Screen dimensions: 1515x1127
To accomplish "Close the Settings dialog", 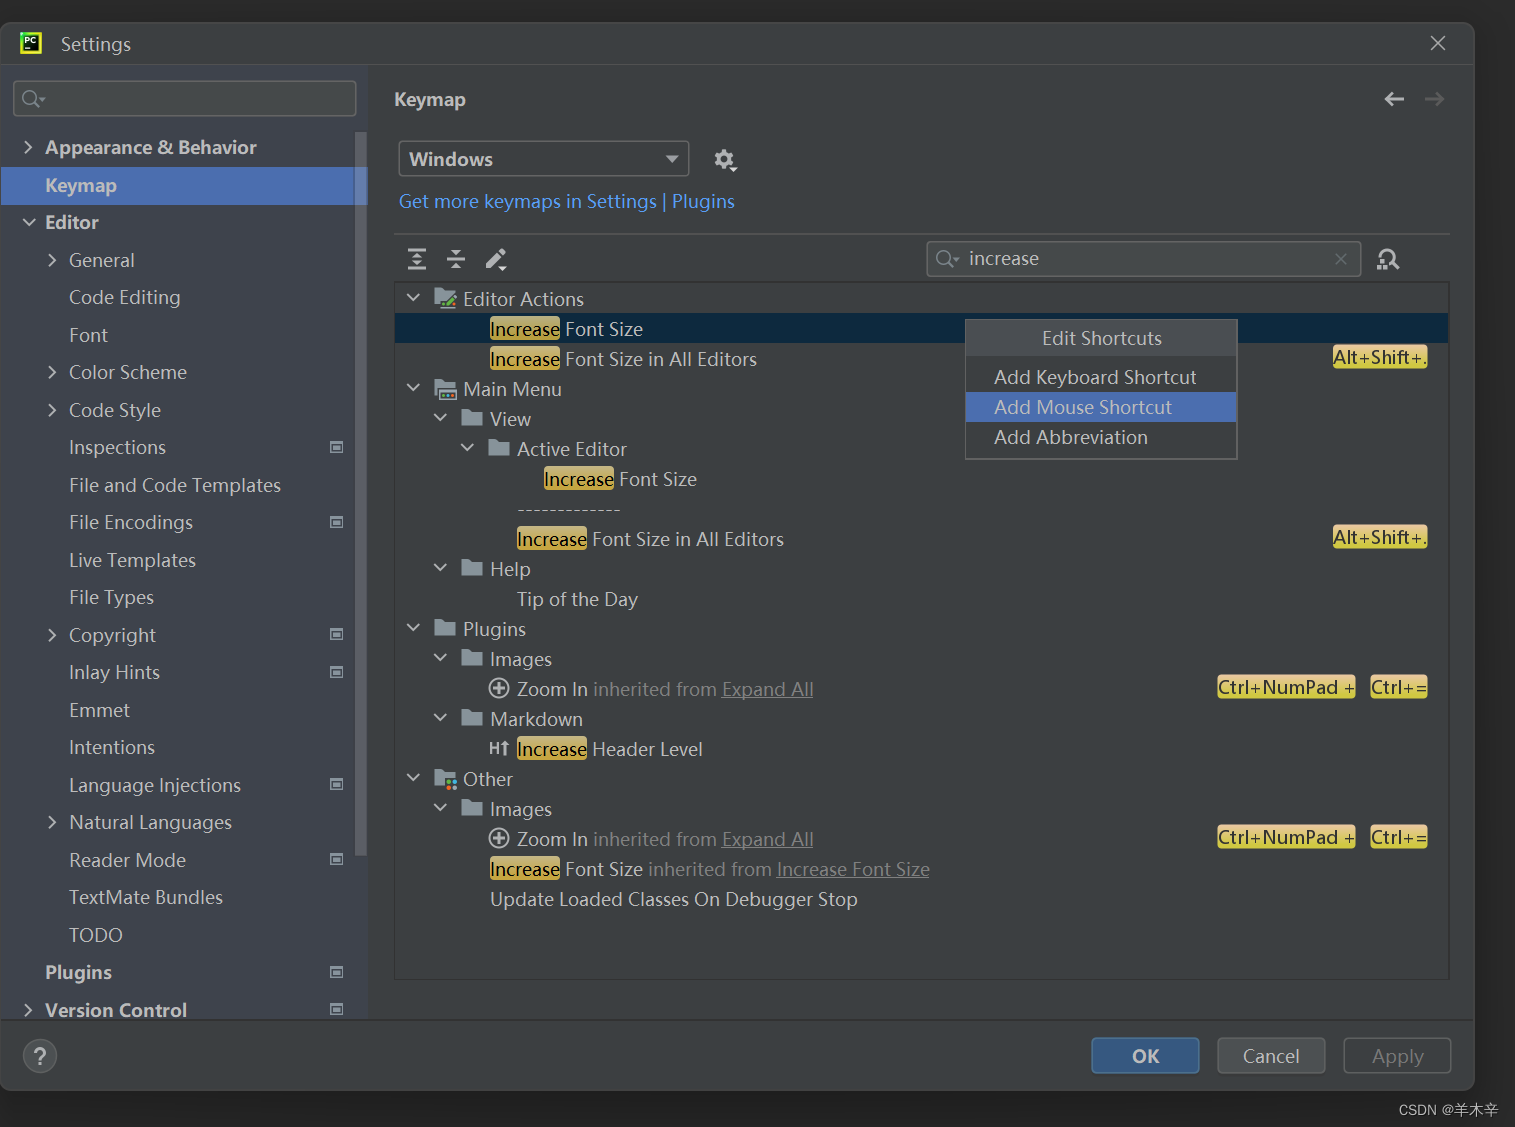I will [x=1438, y=43].
